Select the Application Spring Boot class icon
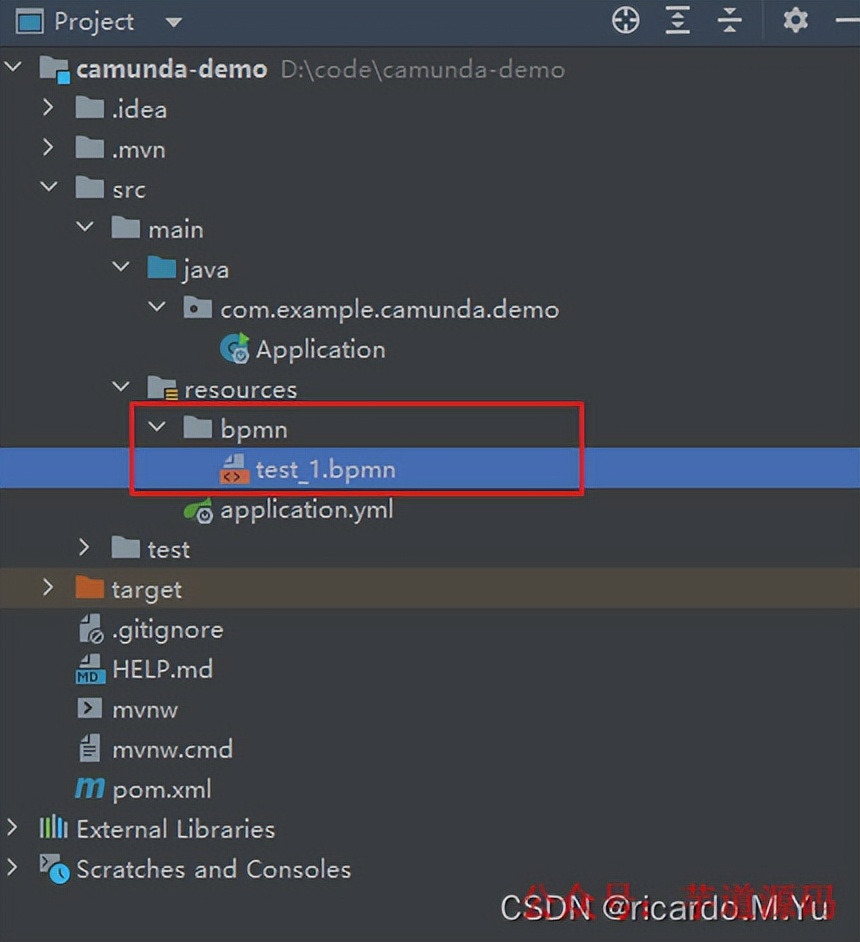This screenshot has height=942, width=860. tap(234, 349)
